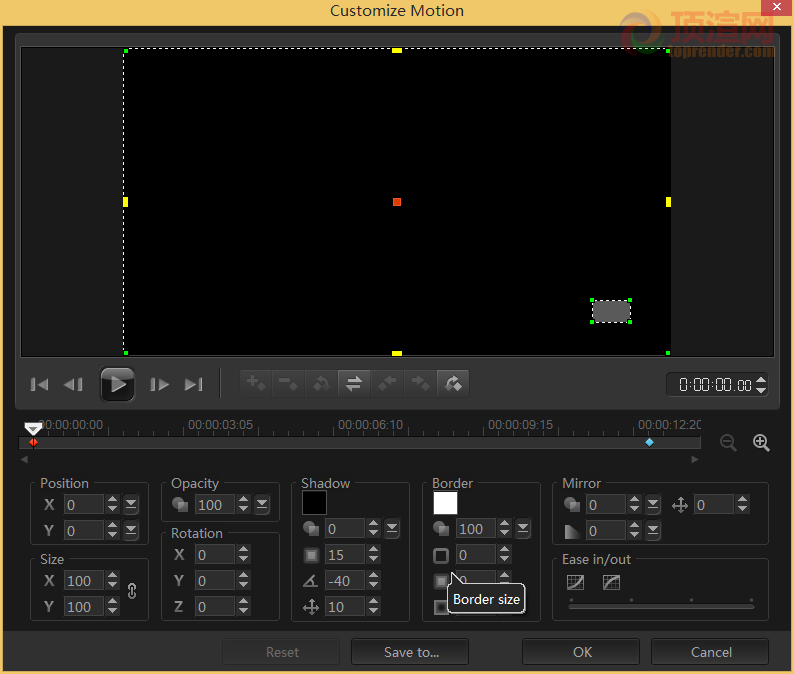The width and height of the screenshot is (794, 674).
Task: Open Border opacity options dropdown
Action: [523, 529]
